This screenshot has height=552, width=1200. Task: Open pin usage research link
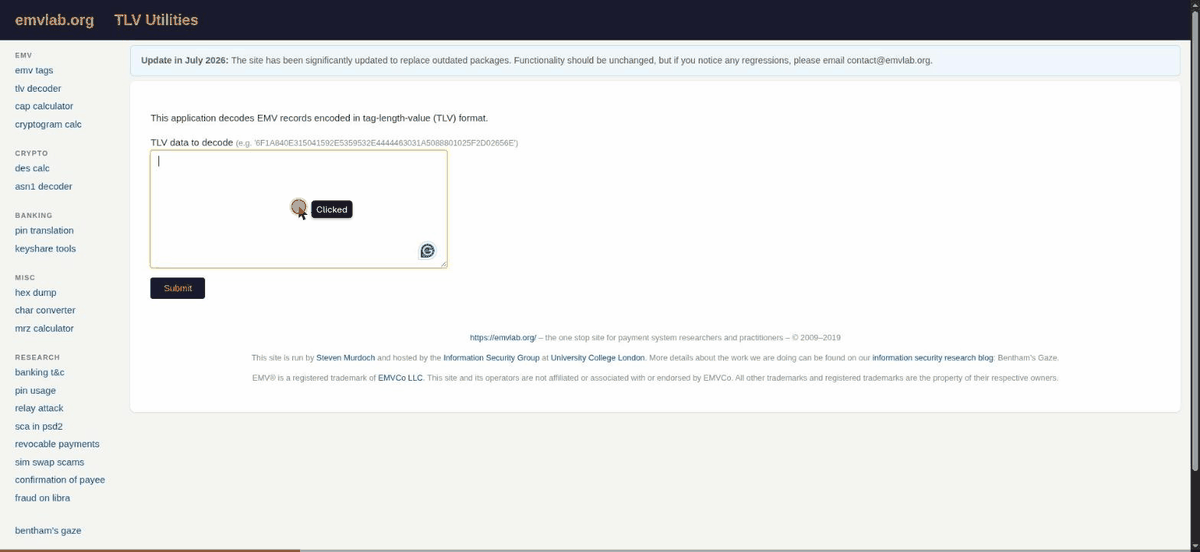point(35,391)
